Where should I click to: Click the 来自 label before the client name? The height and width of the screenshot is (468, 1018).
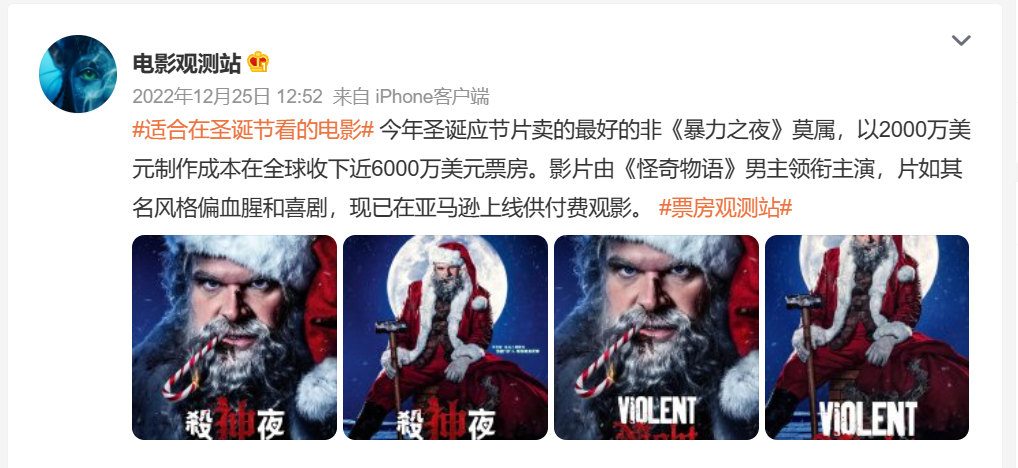351,97
